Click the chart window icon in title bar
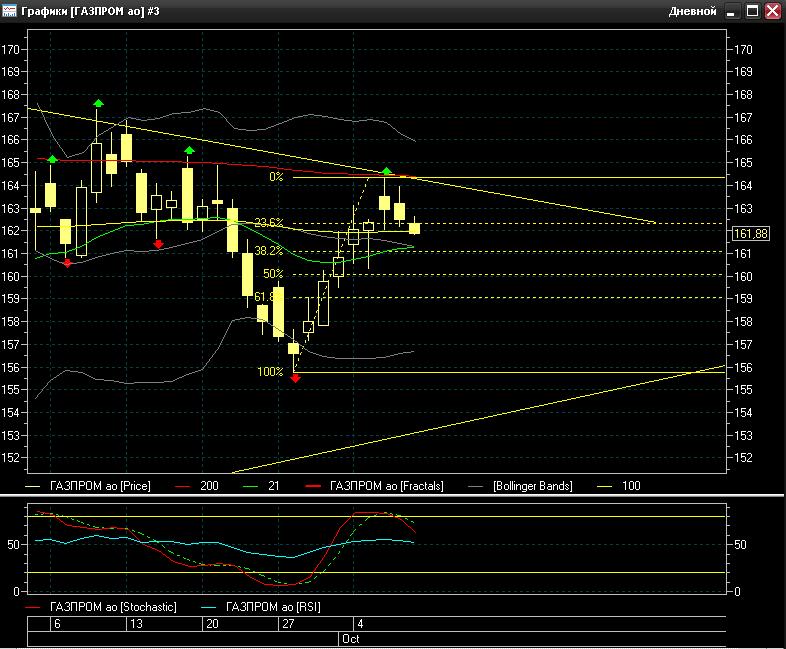786x649 pixels. (x=9, y=11)
